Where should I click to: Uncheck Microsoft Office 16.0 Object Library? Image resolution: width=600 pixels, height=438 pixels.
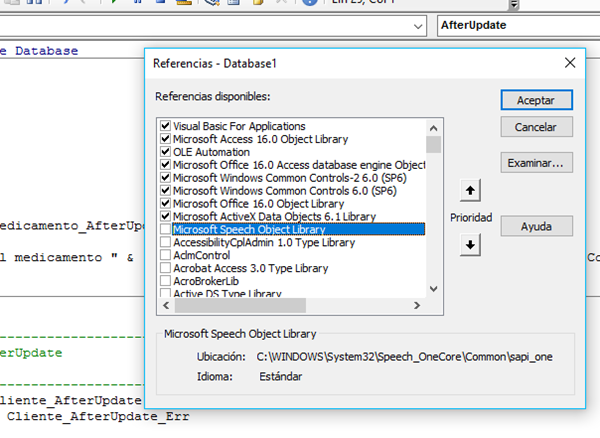tap(165, 203)
